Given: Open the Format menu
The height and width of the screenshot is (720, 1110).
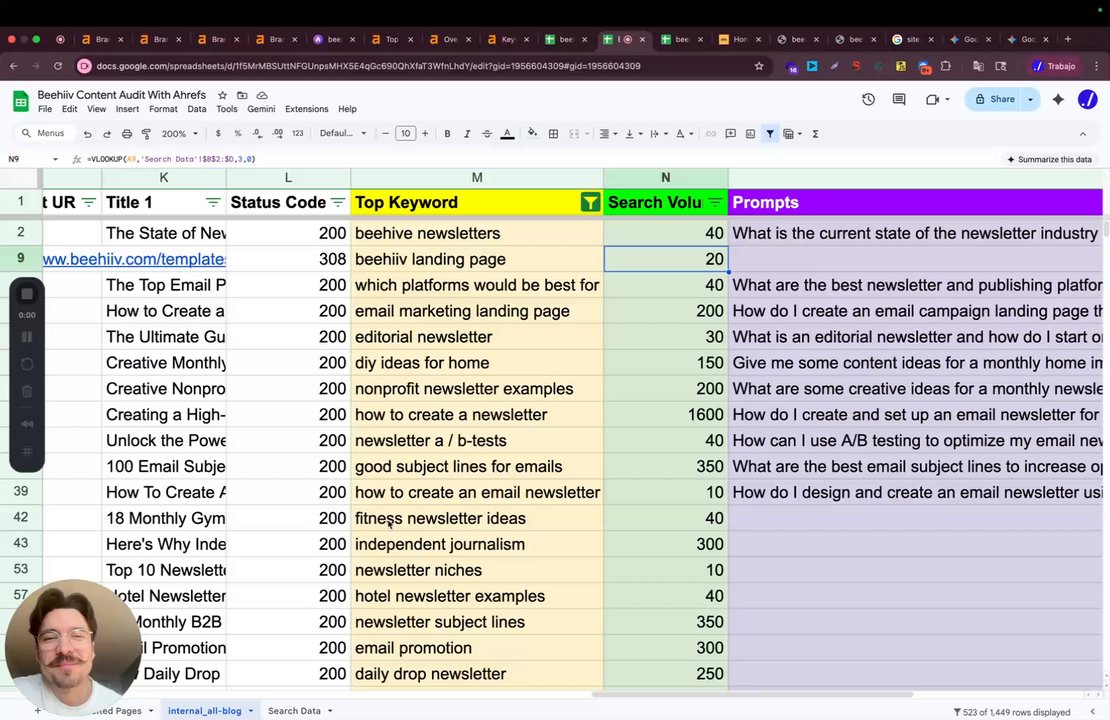Looking at the screenshot, I should 163,109.
